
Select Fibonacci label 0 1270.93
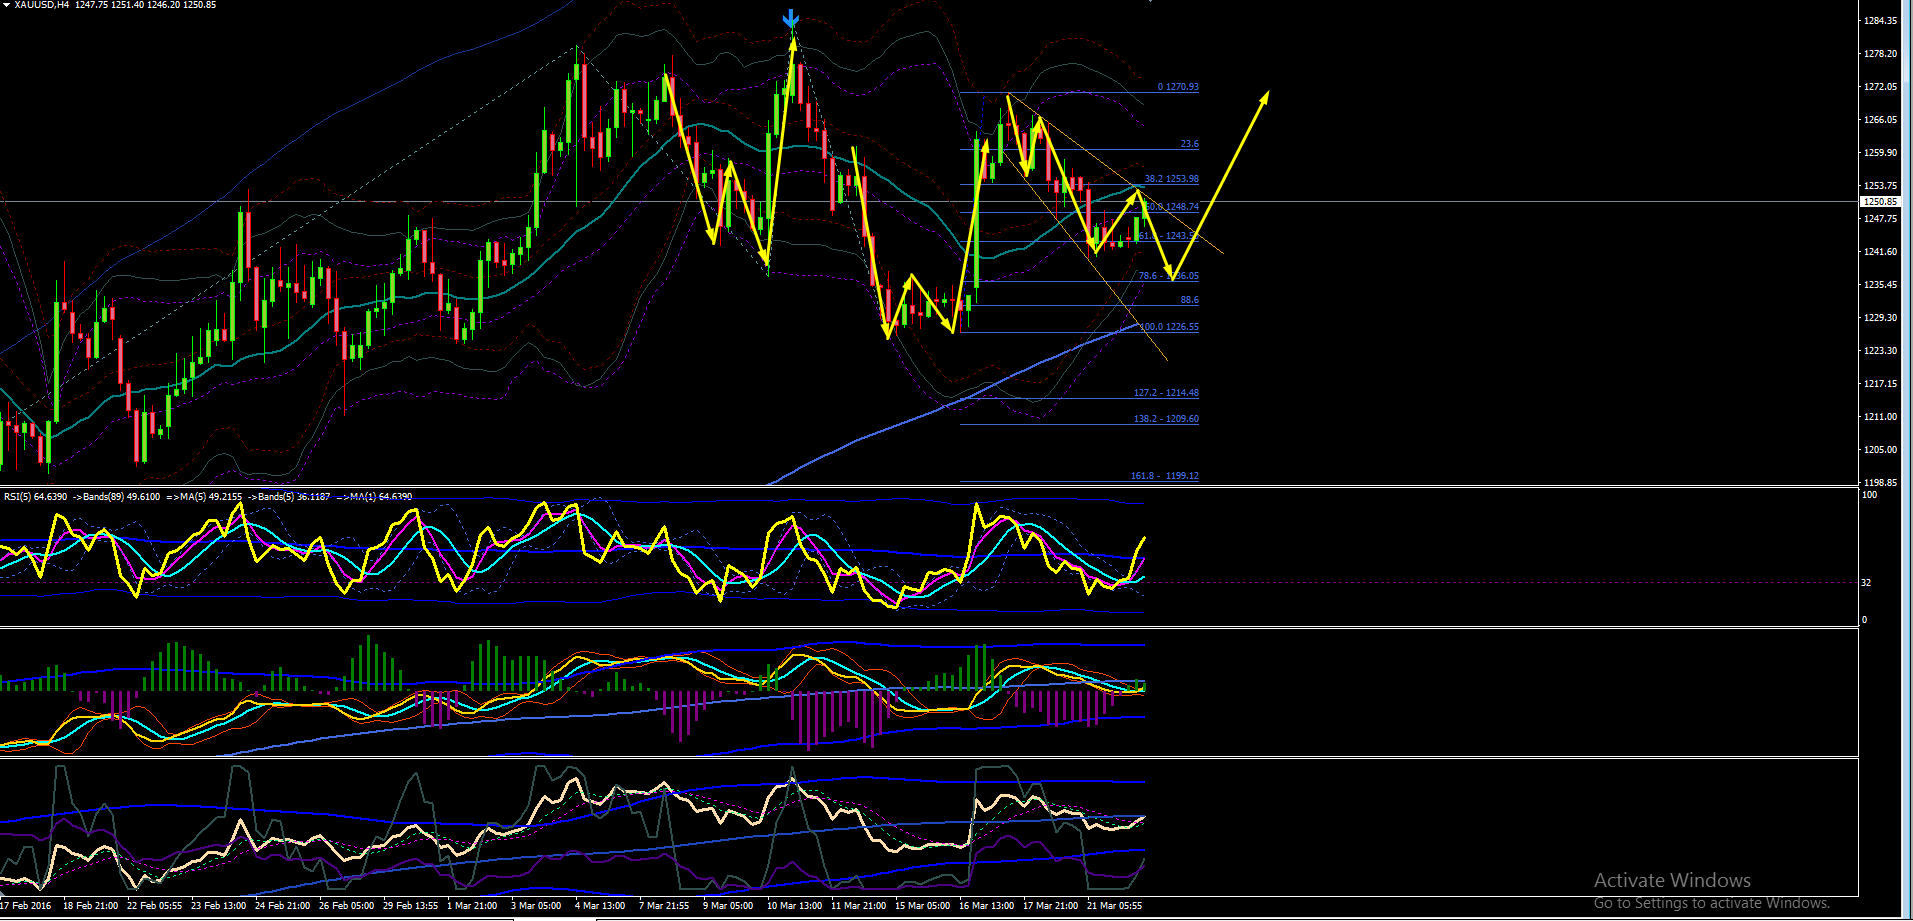[1178, 87]
